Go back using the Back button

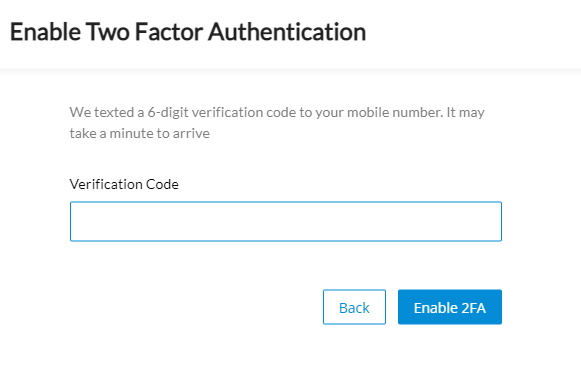tap(354, 307)
